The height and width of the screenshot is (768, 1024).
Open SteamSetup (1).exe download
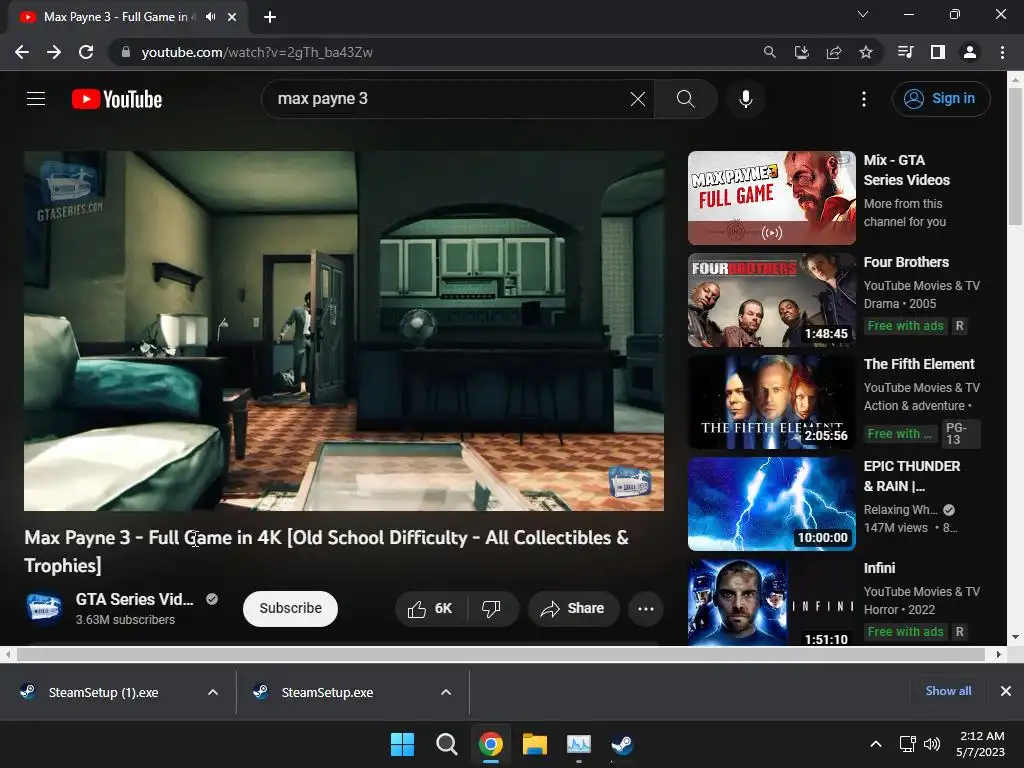point(103,692)
